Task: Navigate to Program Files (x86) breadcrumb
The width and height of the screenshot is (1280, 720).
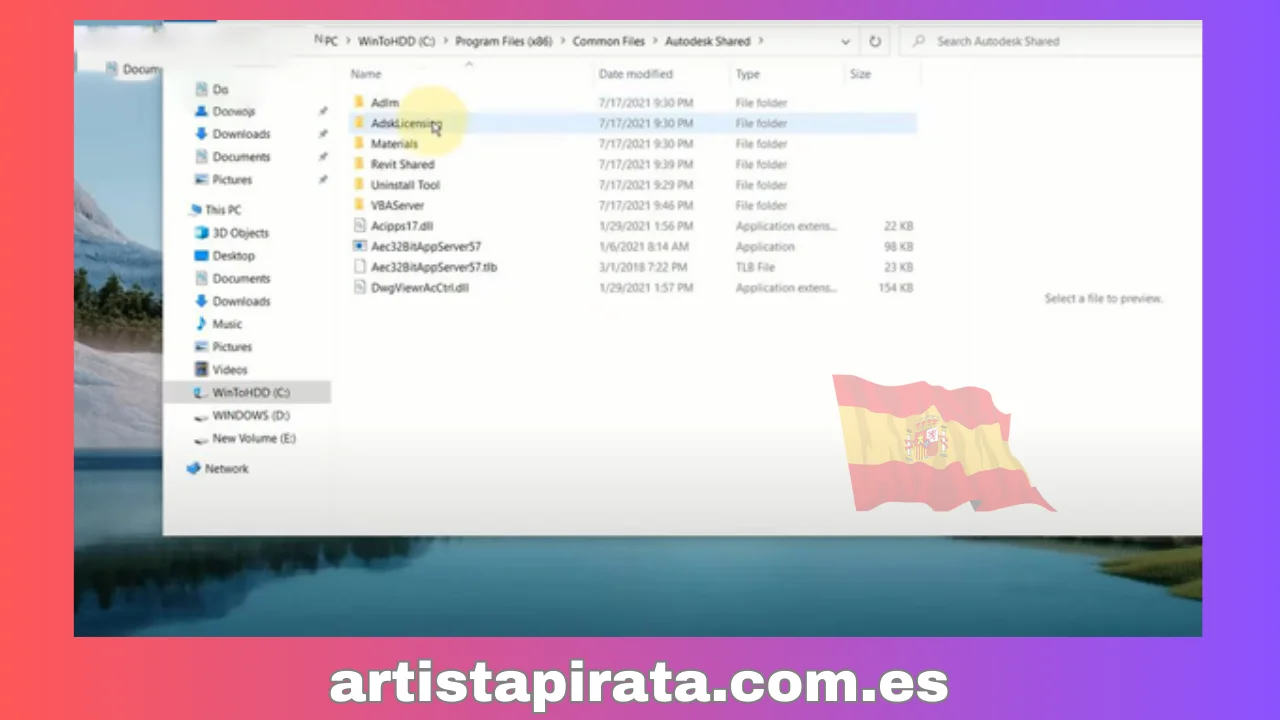Action: (x=503, y=42)
